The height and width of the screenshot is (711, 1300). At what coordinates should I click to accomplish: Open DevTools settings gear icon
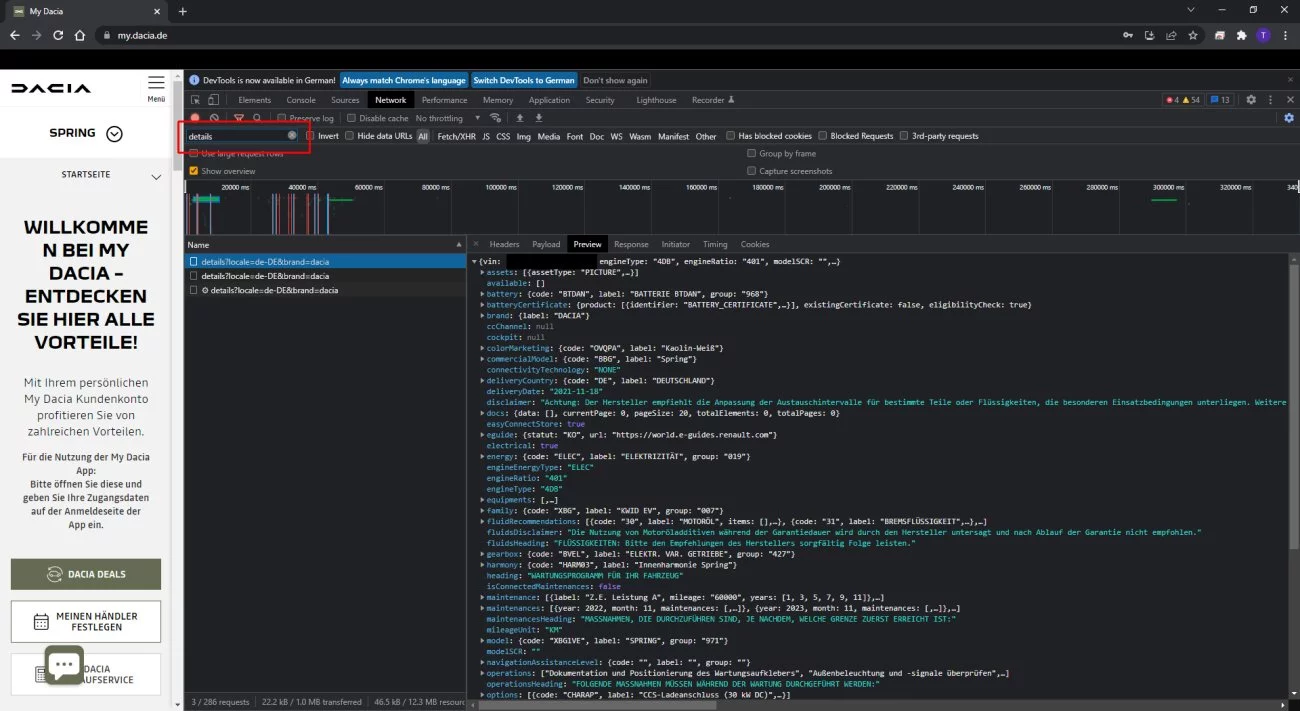click(x=1251, y=100)
